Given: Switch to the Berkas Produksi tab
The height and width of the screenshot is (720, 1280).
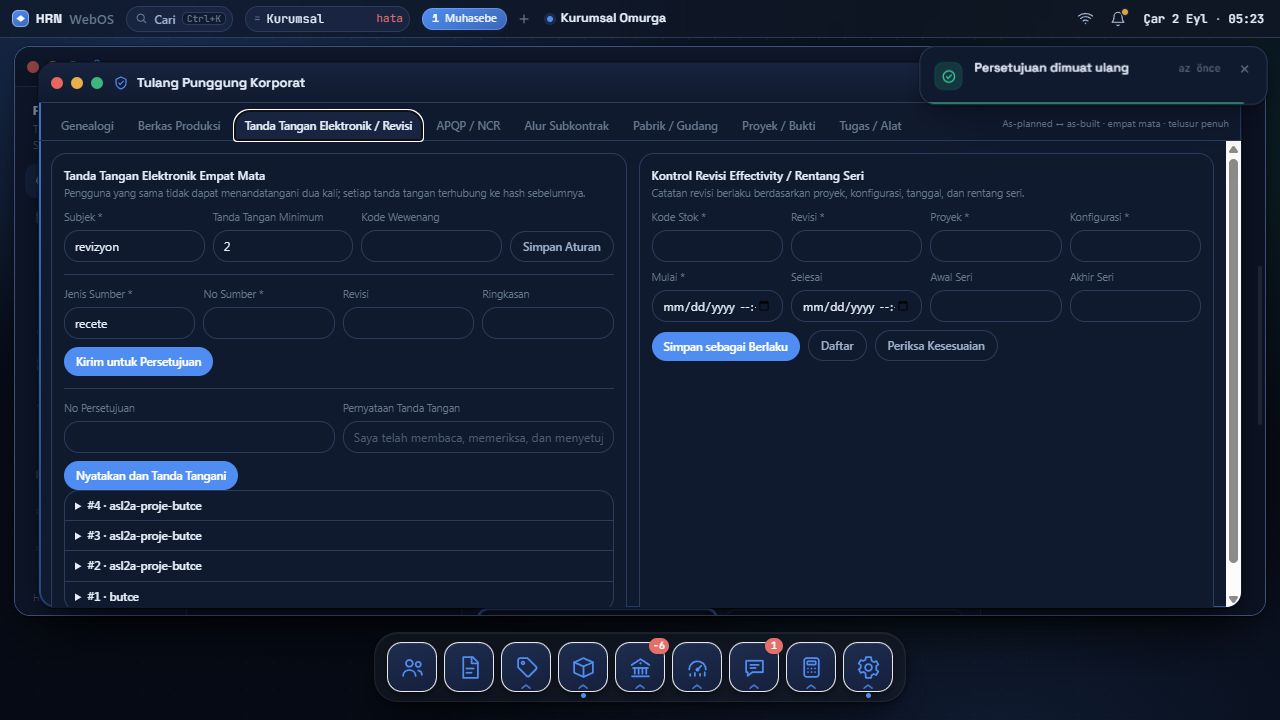Looking at the screenshot, I should [x=179, y=126].
